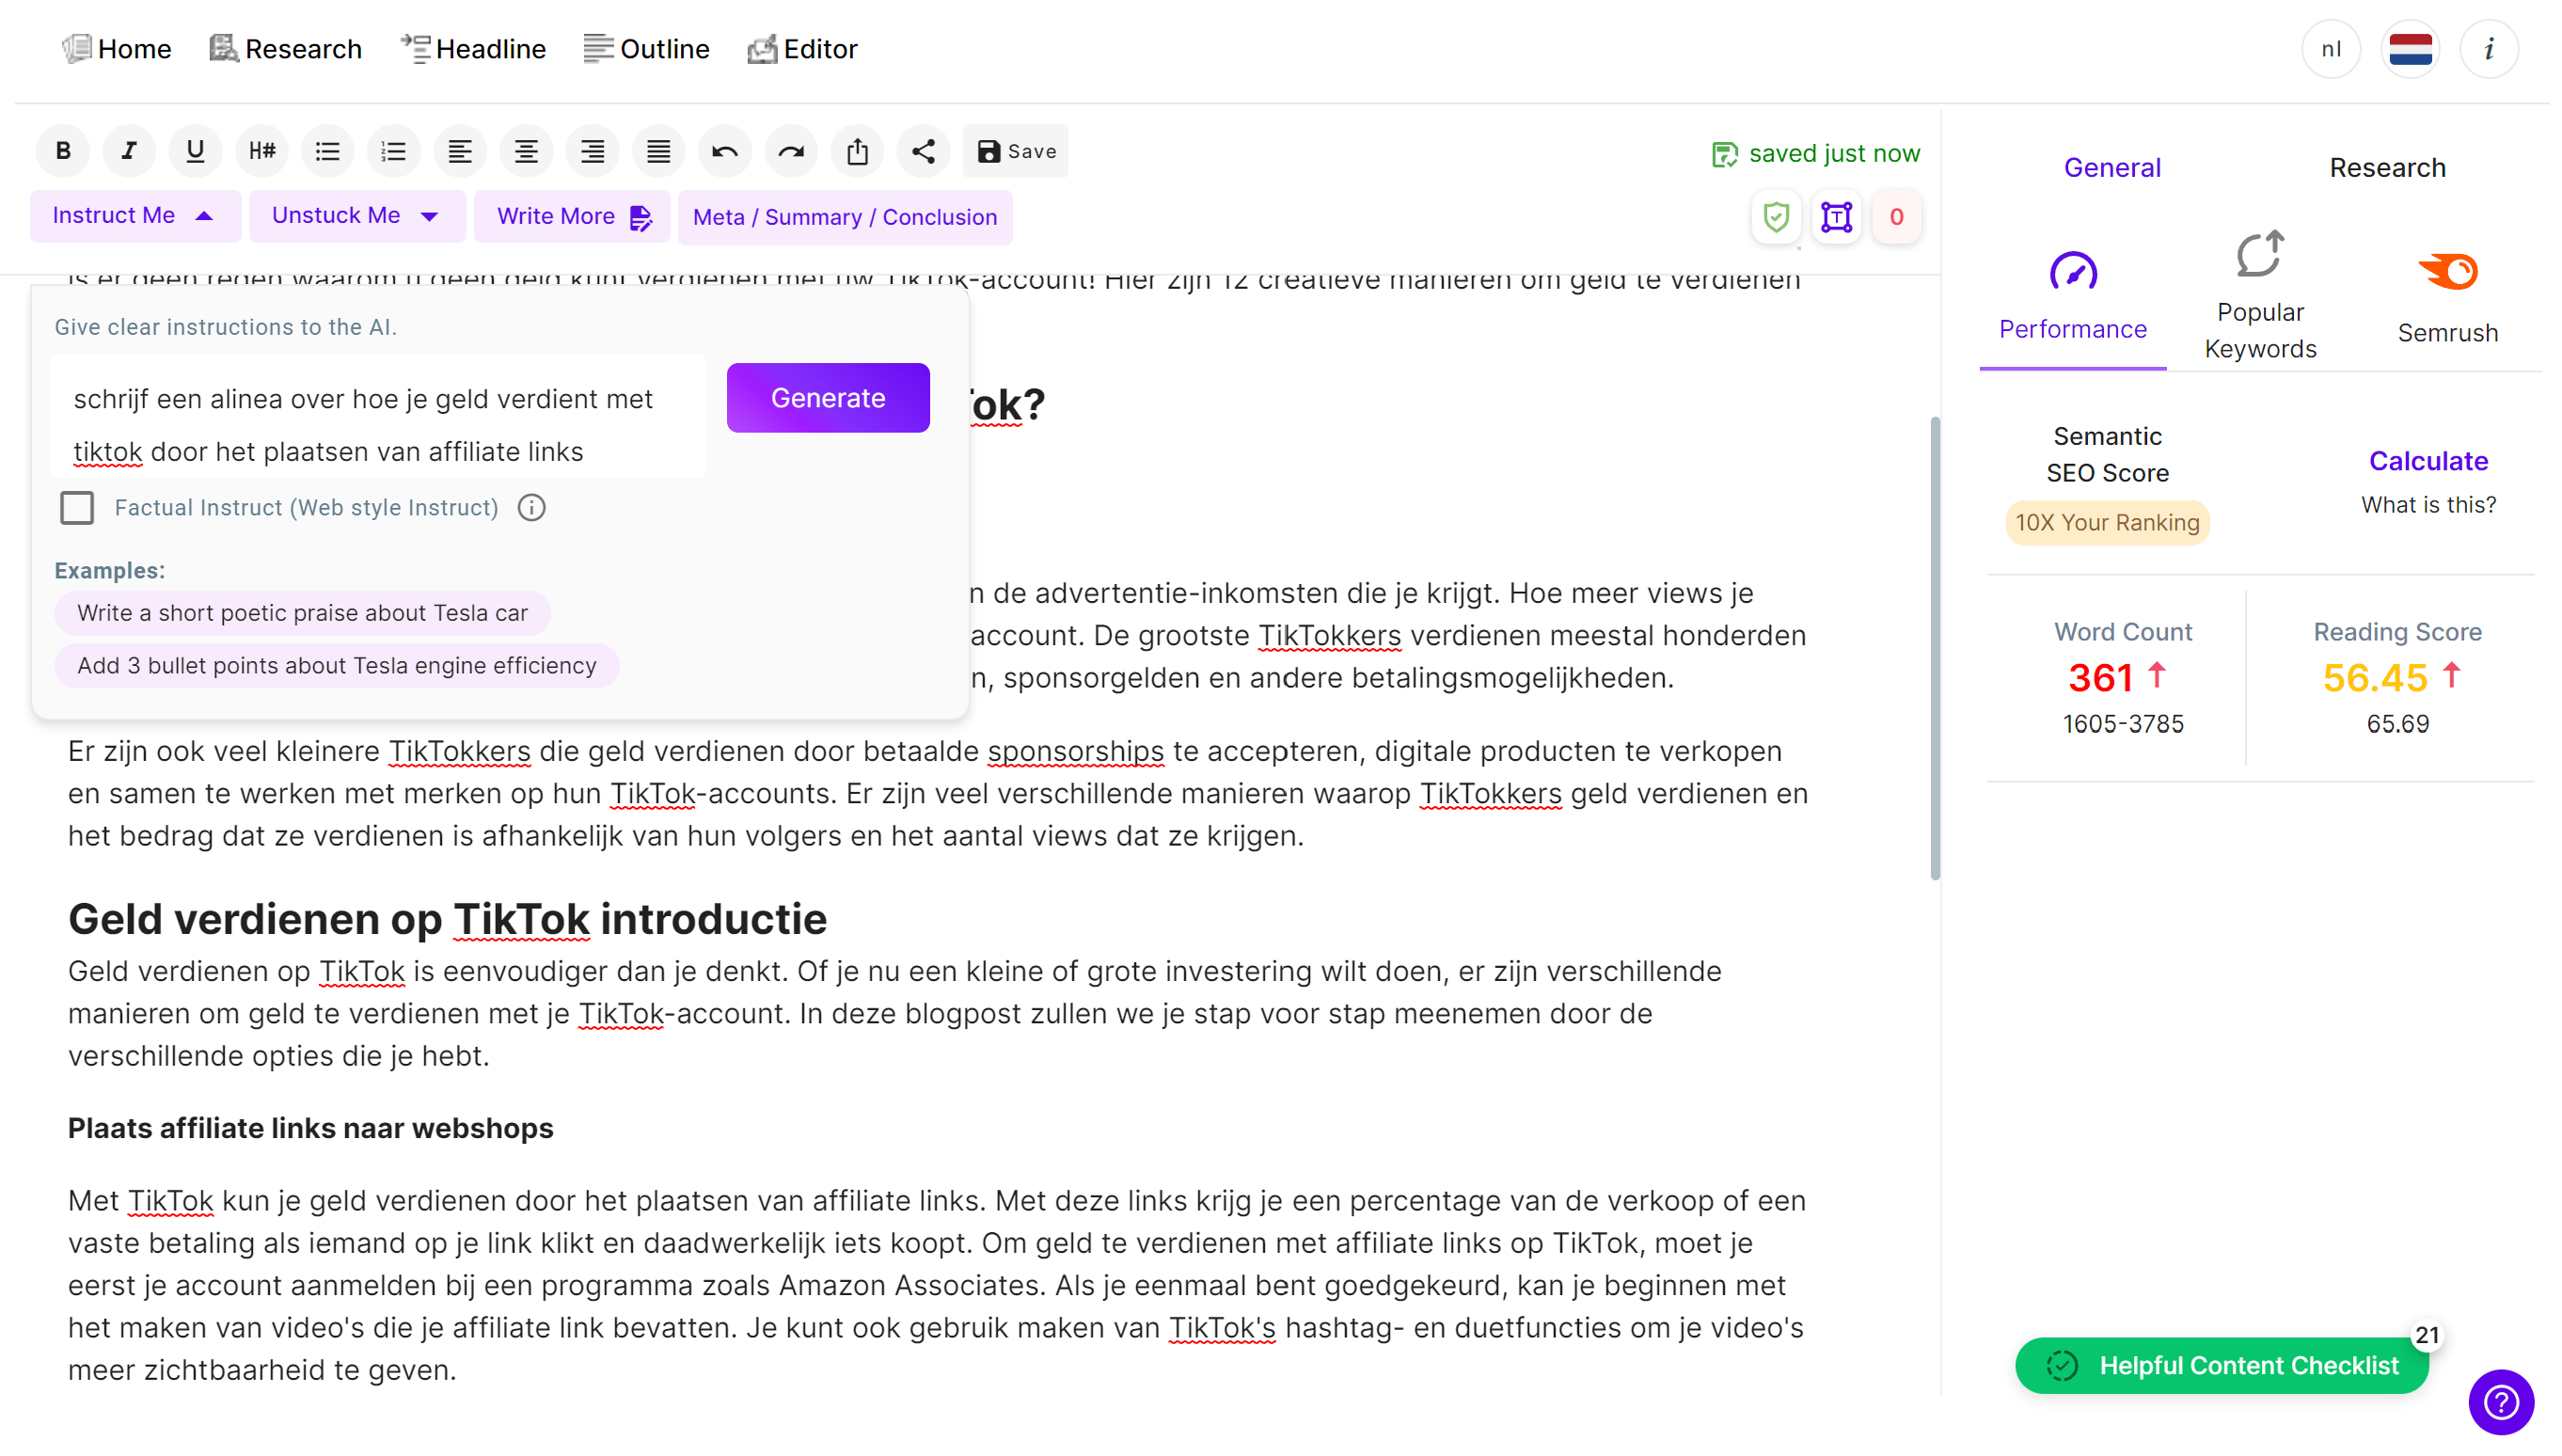The height and width of the screenshot is (1456, 2562).
Task: Open the green shield plagiarism check
Action: pos(1776,217)
